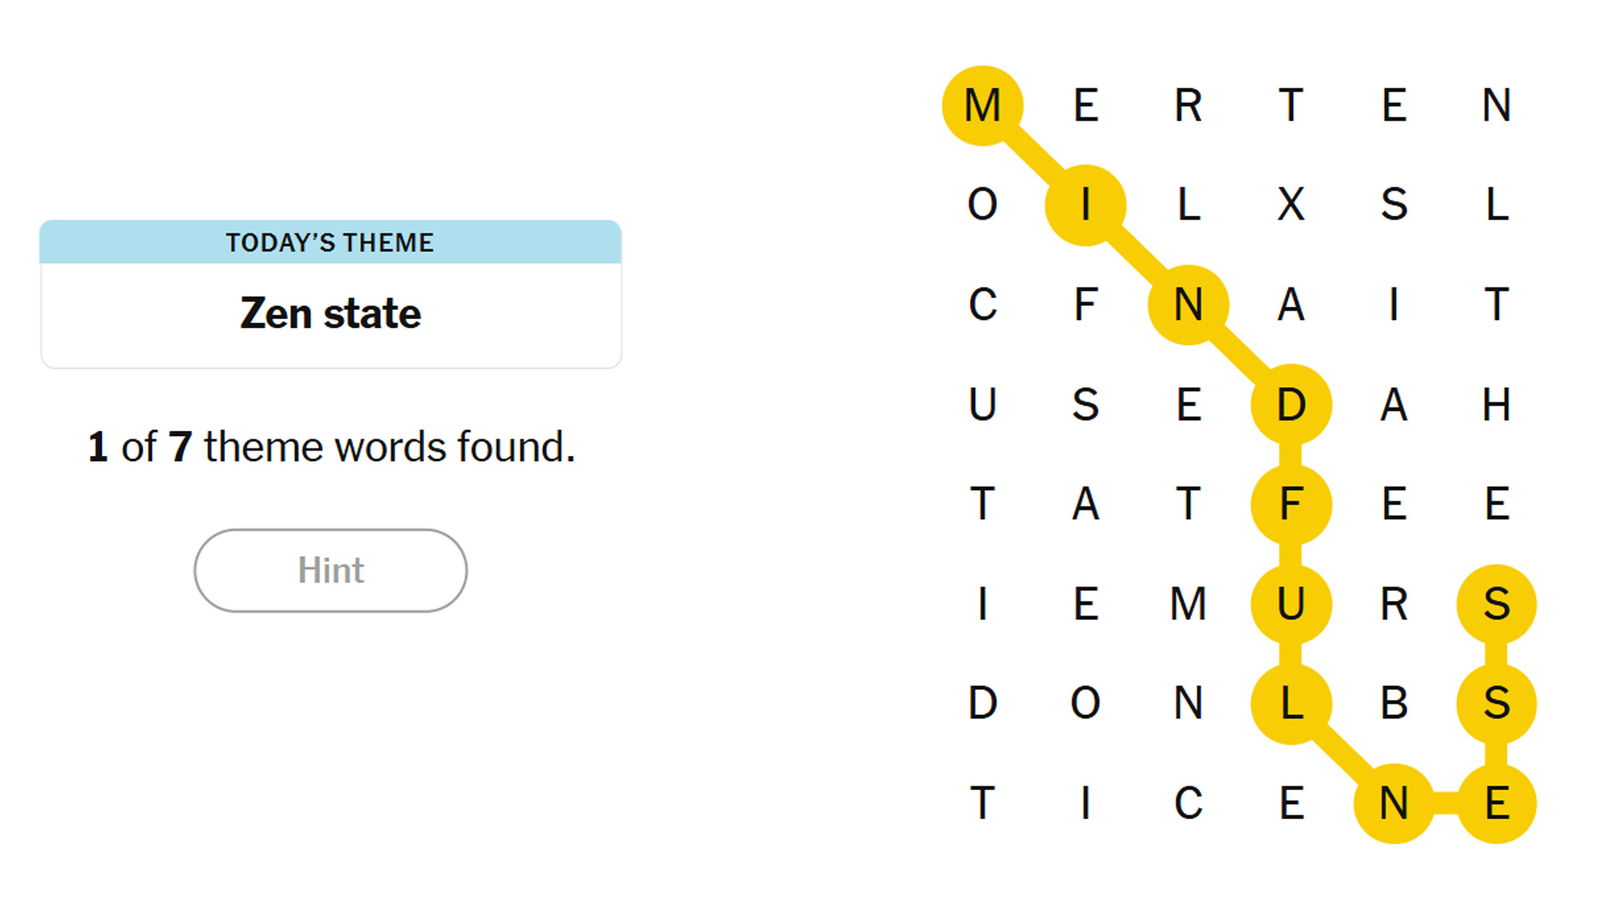Image resolution: width=1600 pixels, height=900 pixels.
Task: Click the Hint button
Action: pyautogui.click(x=330, y=570)
